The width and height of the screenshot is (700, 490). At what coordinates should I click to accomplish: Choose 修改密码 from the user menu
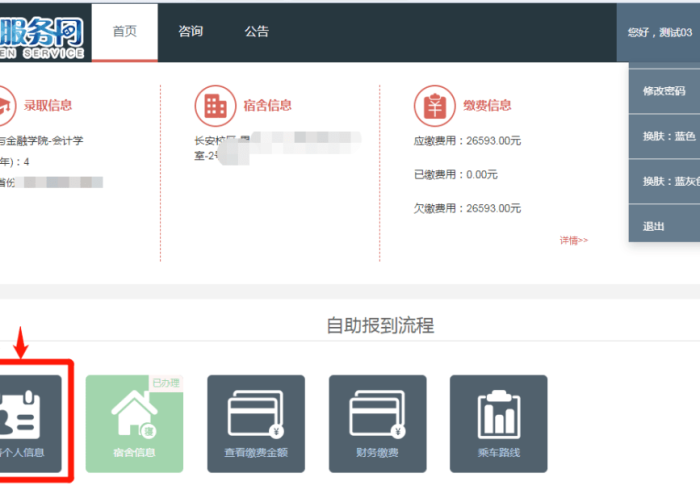click(664, 91)
